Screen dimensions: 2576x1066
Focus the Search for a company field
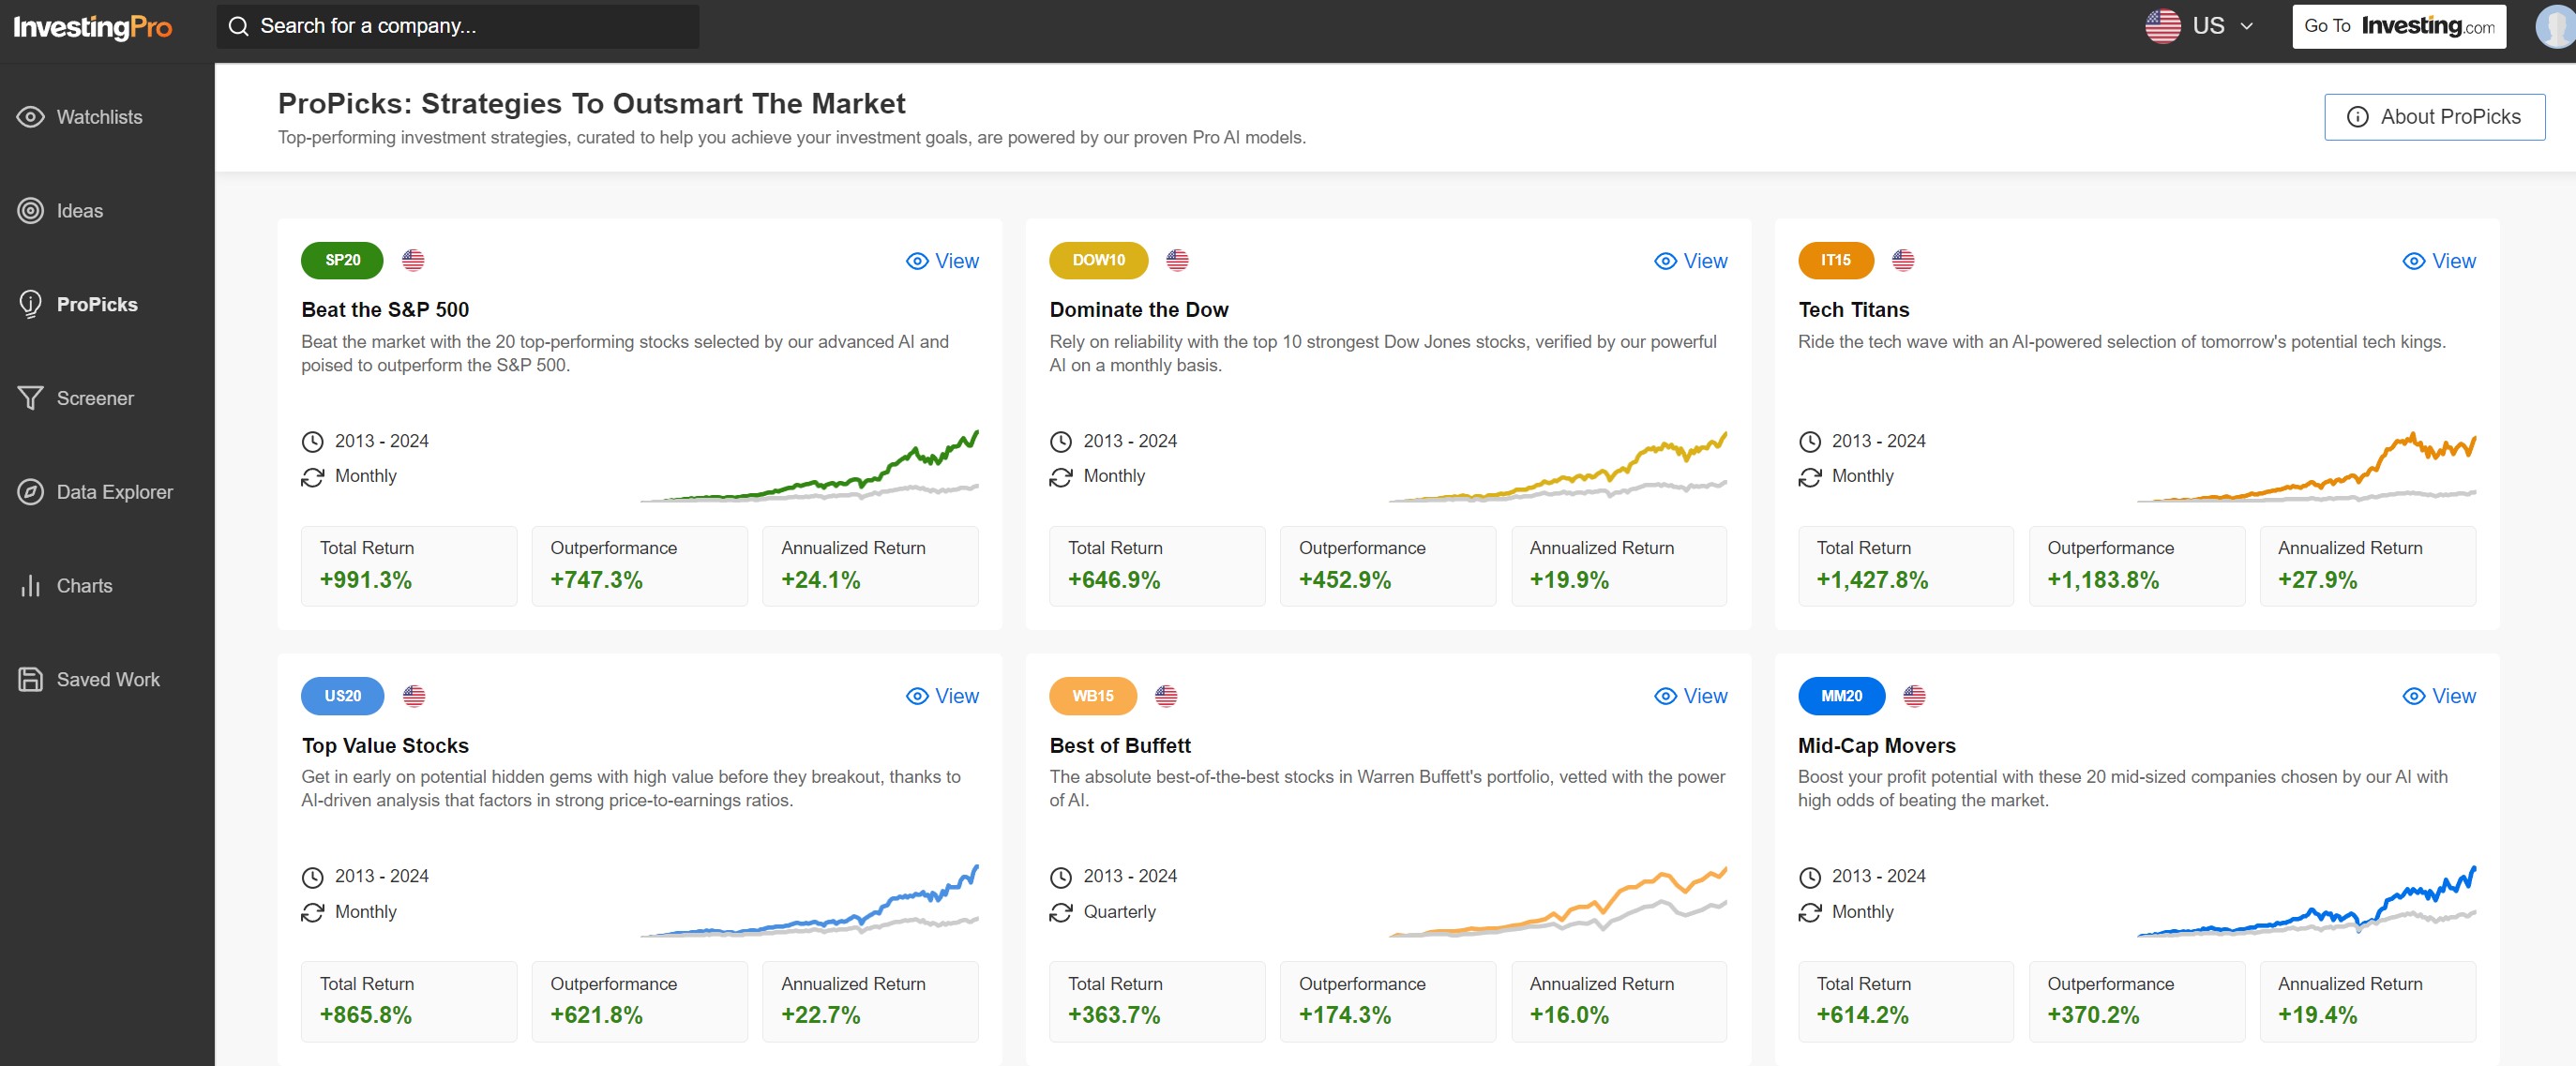point(458,26)
